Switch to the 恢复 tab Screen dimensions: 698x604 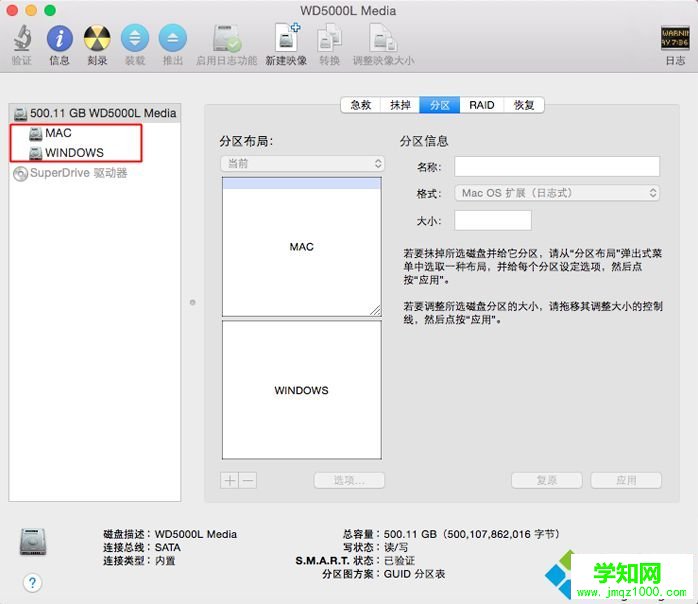click(x=524, y=105)
